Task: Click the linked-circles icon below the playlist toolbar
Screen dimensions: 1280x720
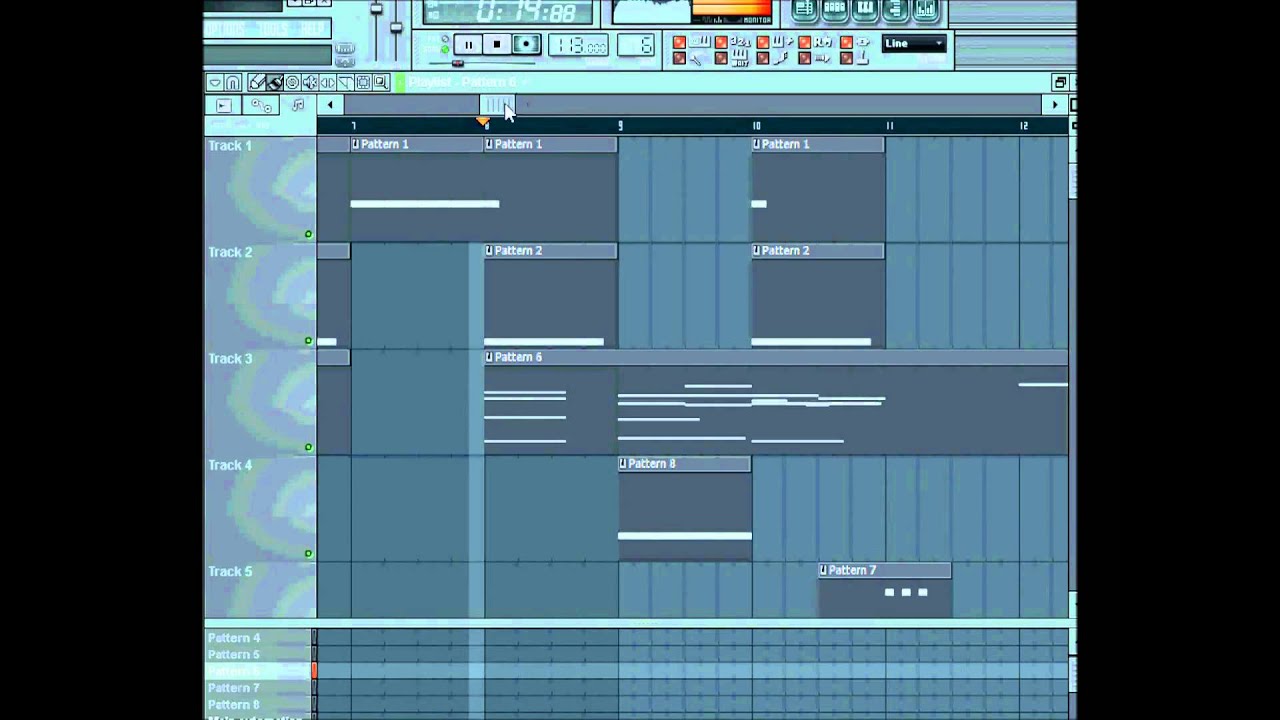Action: pyautogui.click(x=261, y=105)
